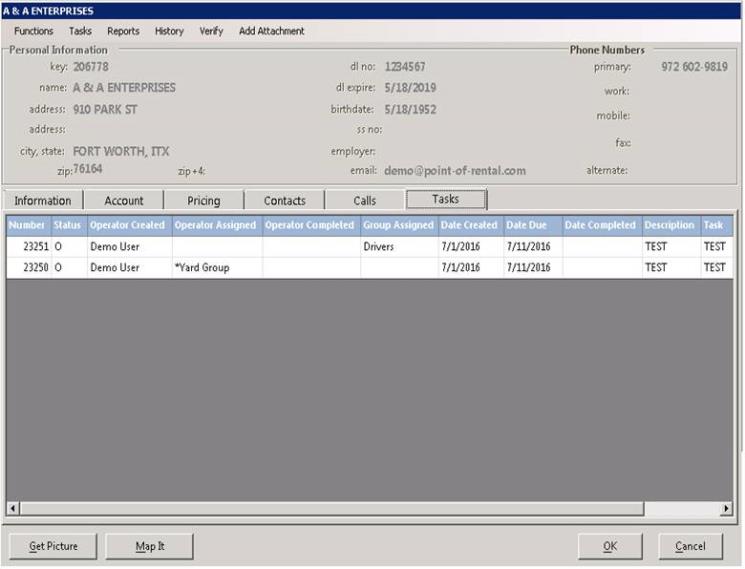The width and height of the screenshot is (745, 569).
Task: Go to the Calls tab
Action: pos(365,200)
